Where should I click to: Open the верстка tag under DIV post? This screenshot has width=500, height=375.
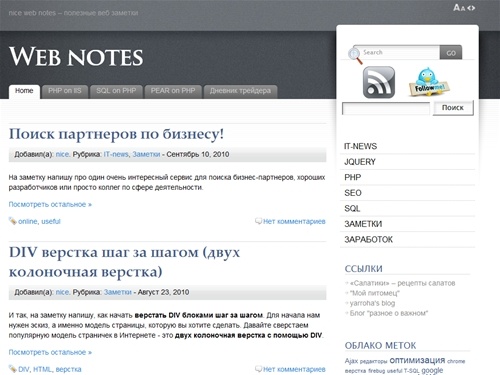coord(68,369)
